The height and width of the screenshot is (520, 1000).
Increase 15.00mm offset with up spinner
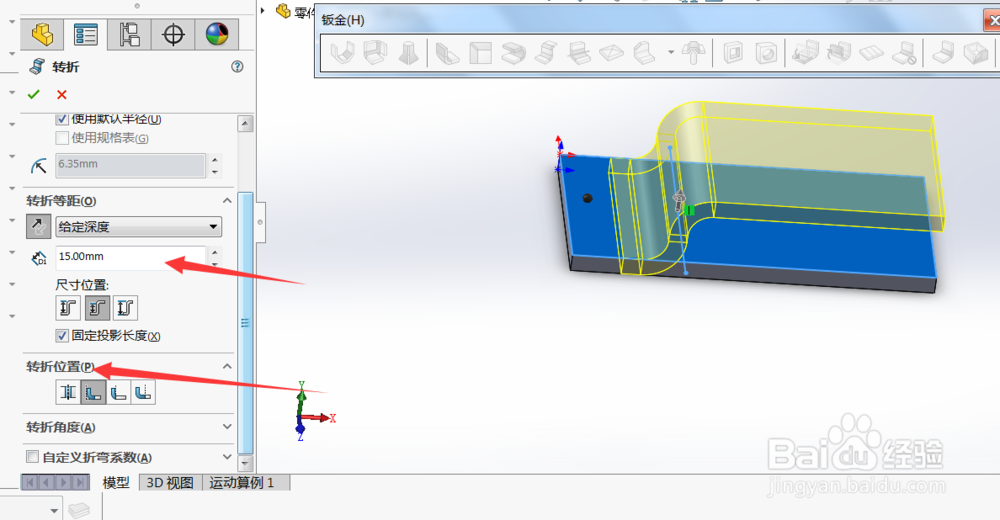coord(215,251)
